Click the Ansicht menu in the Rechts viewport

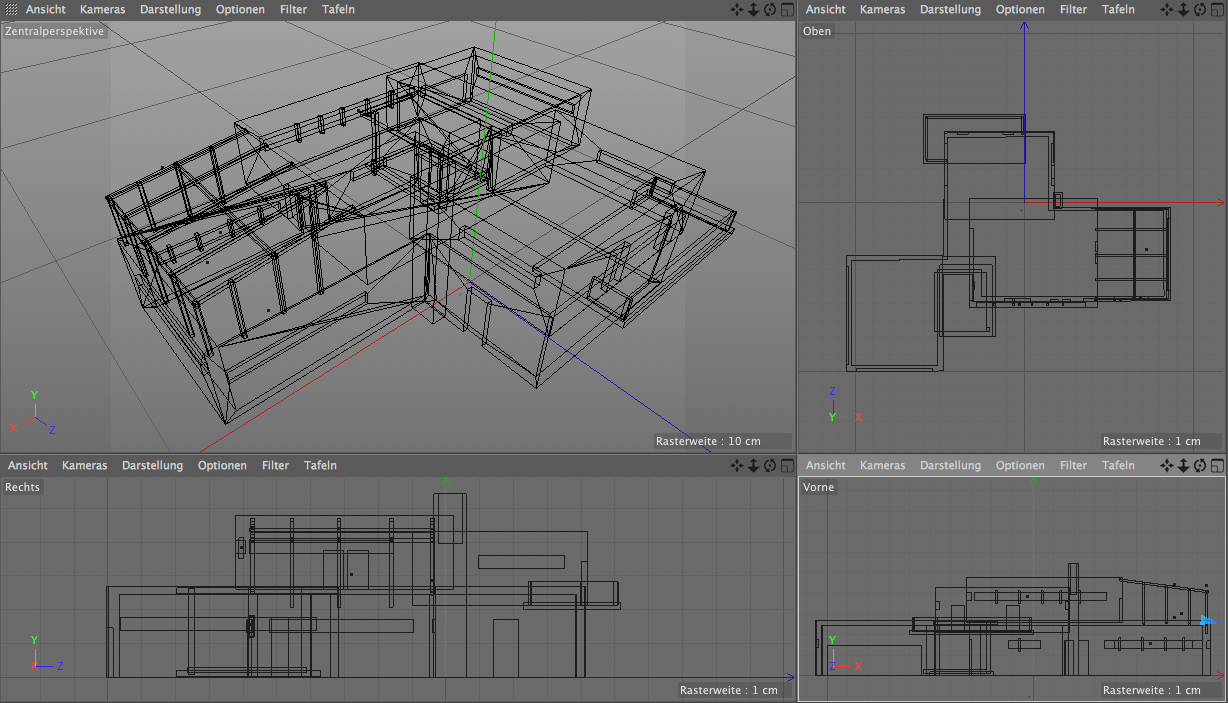tap(28, 466)
